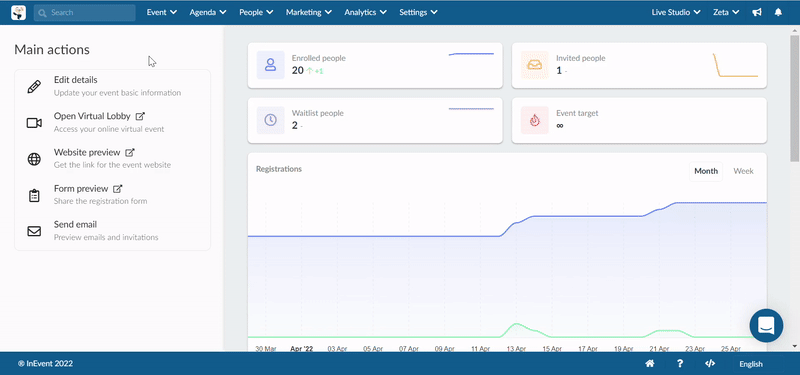Open the Zeta account dropdown
This screenshot has height=375, width=800.
(x=727, y=12)
